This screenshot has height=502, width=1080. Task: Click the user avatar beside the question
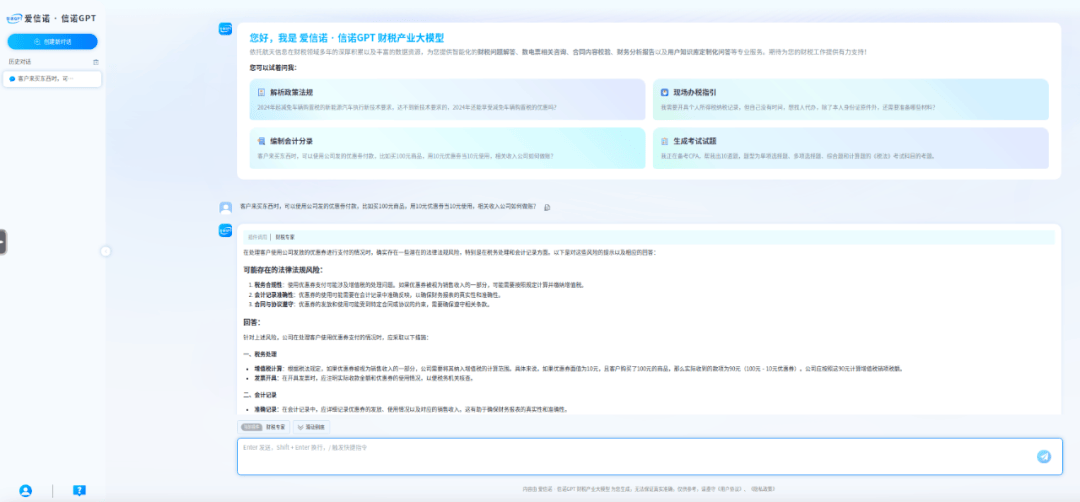tap(225, 207)
